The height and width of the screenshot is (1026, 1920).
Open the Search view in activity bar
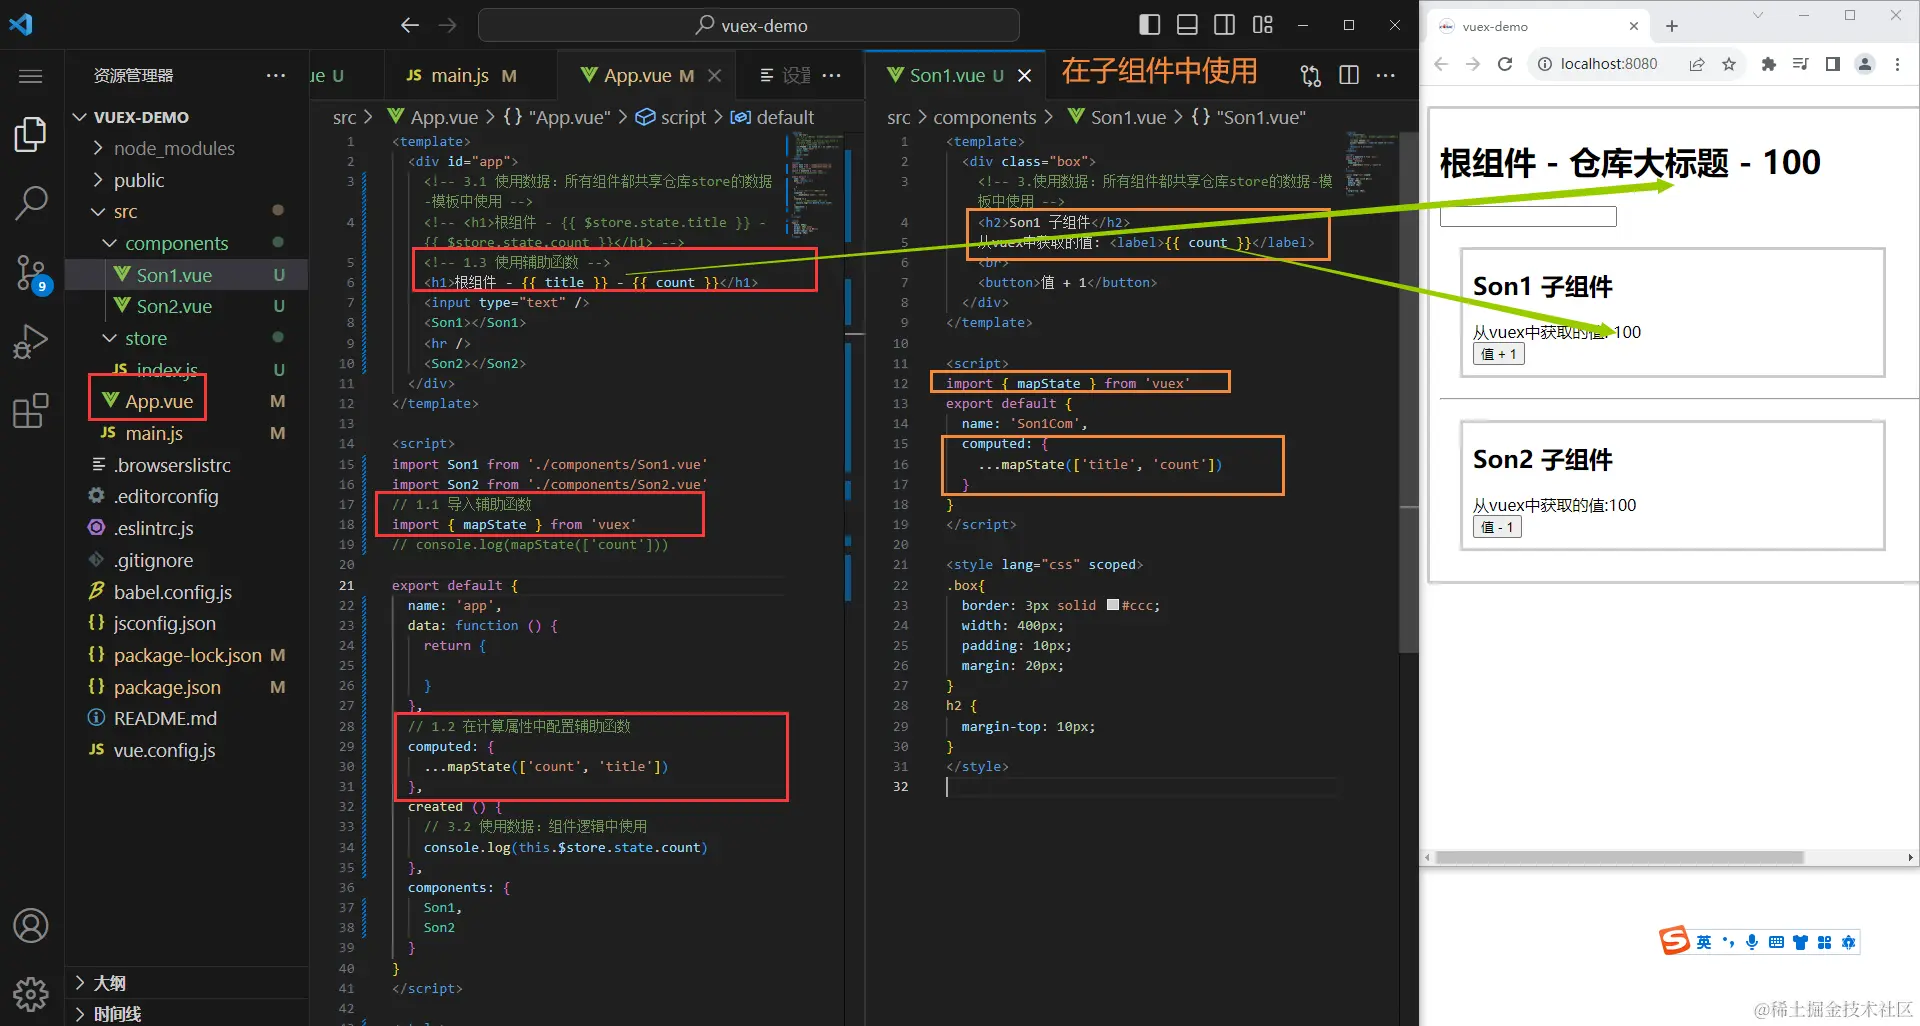pos(31,203)
